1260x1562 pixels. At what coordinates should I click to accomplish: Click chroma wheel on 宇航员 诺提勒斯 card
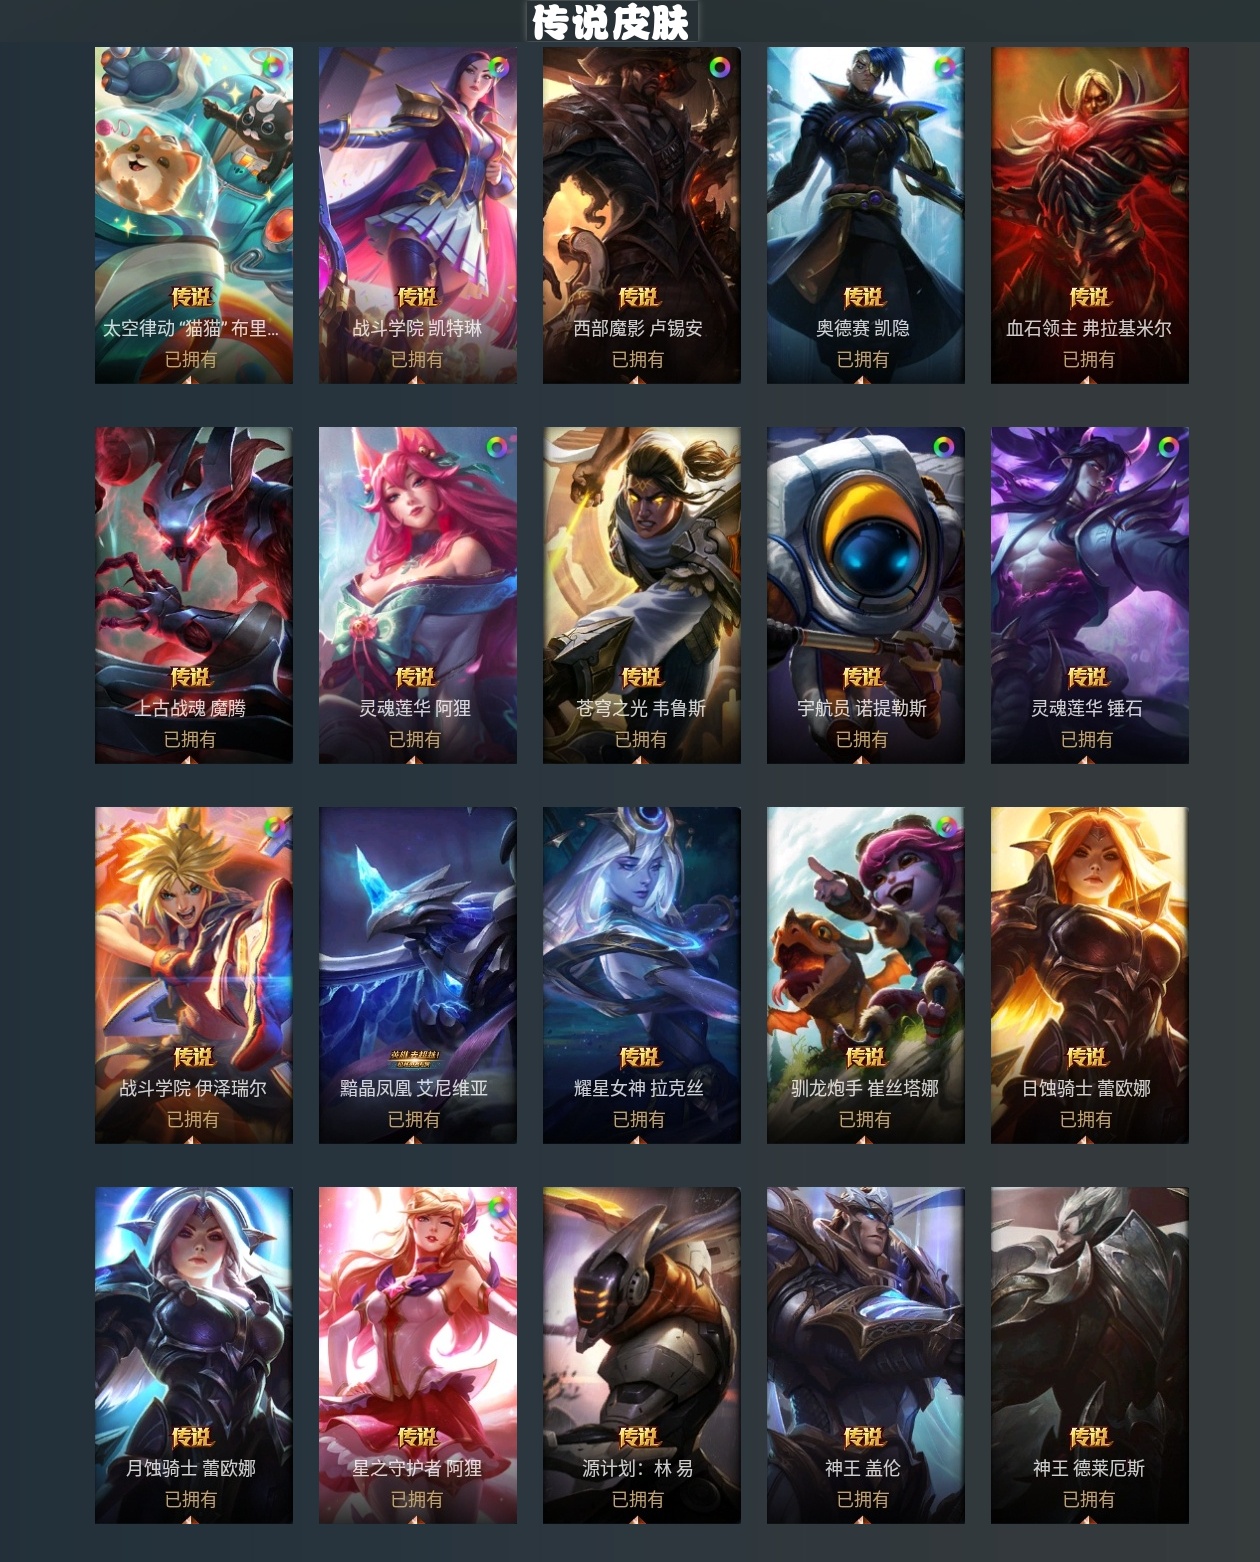(944, 447)
